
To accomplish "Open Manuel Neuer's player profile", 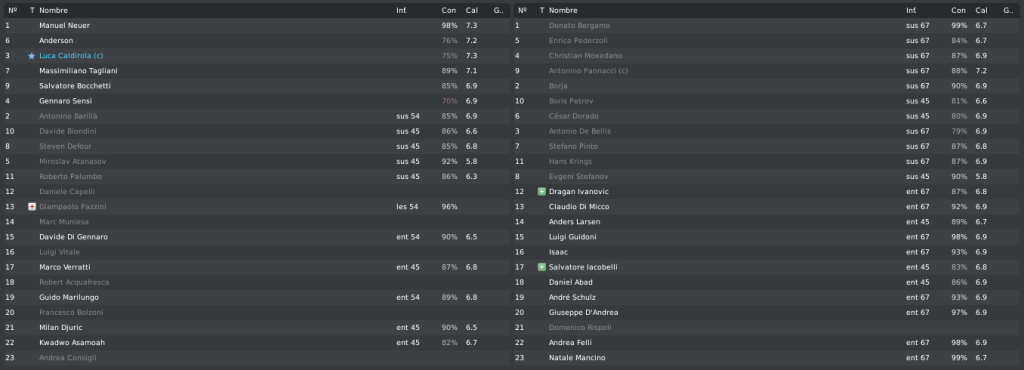I will [65, 25].
